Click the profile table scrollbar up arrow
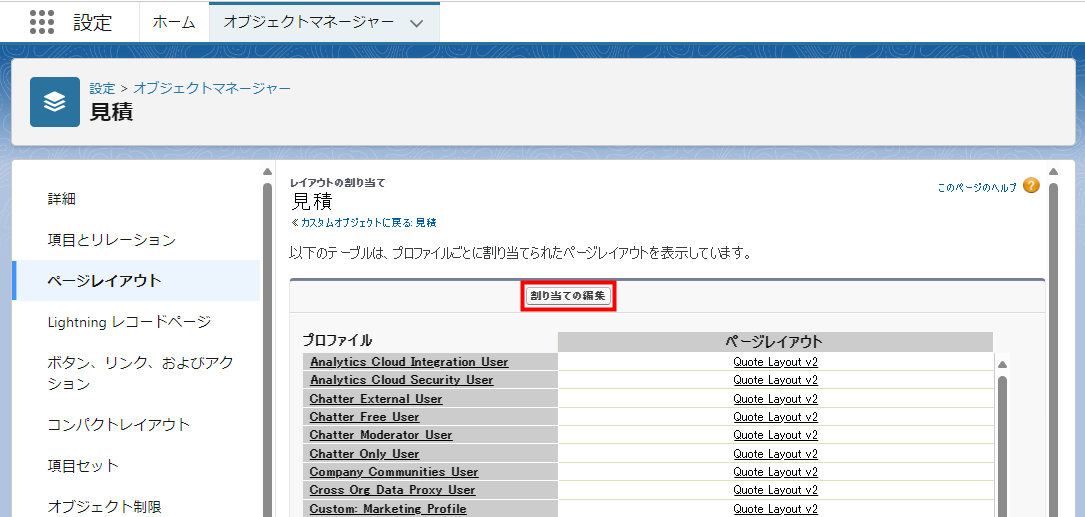This screenshot has width=1085, height=517. (1002, 365)
